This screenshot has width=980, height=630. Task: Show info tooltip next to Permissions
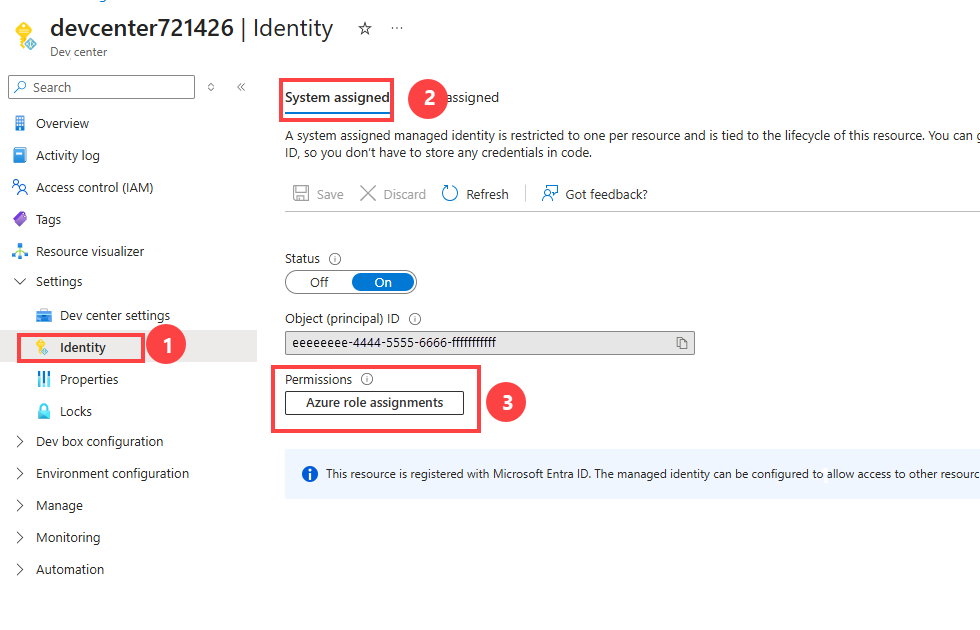pos(368,379)
